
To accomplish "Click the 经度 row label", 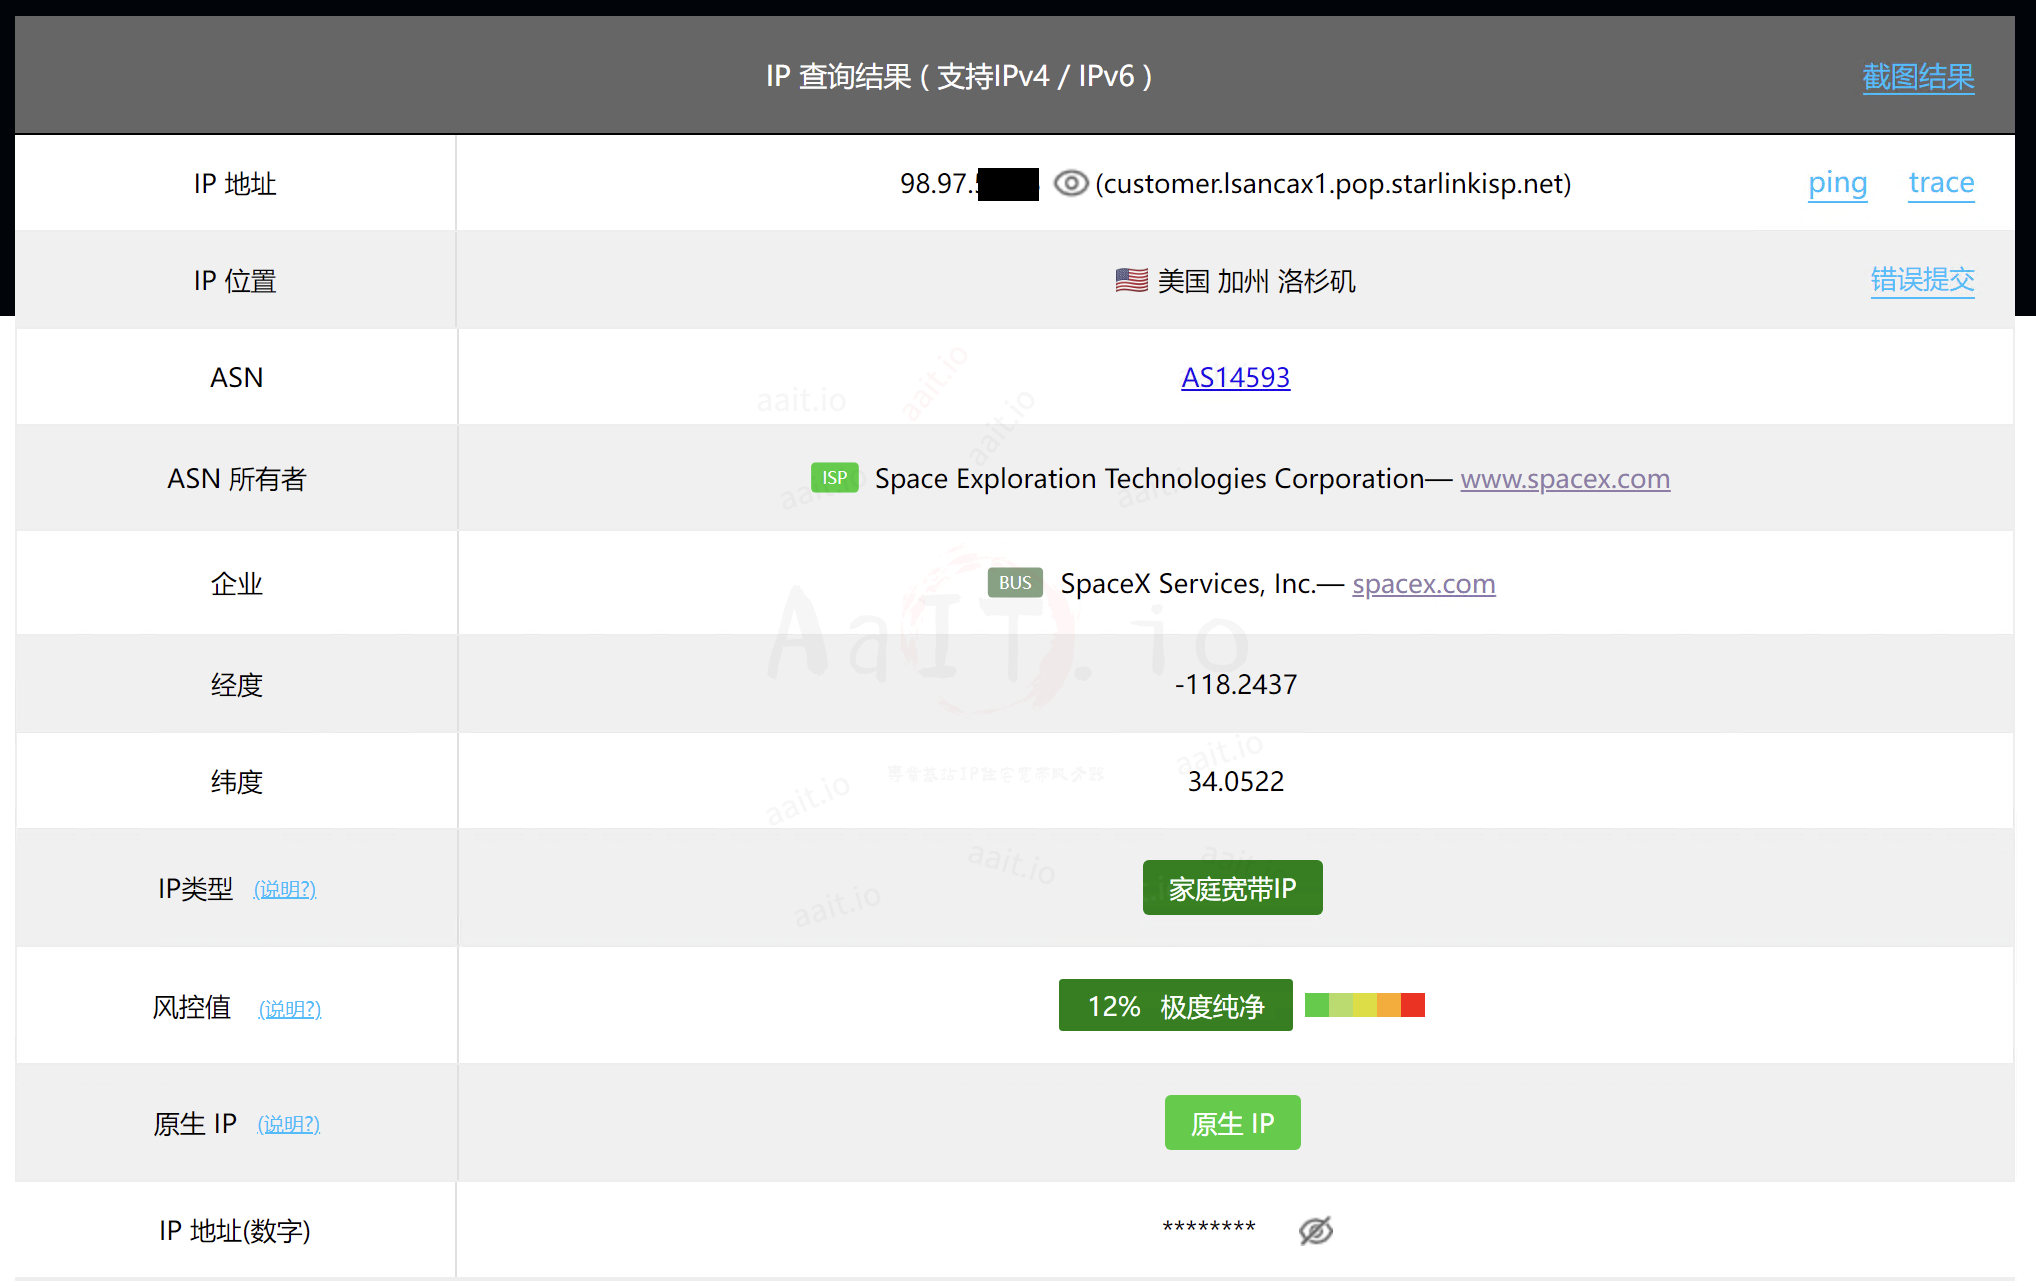I will coord(236,685).
